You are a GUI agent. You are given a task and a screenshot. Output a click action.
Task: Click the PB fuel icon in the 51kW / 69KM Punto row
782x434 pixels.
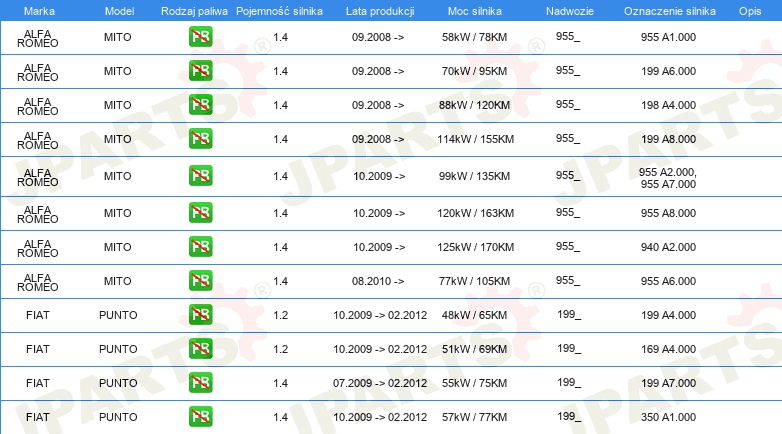(200, 348)
